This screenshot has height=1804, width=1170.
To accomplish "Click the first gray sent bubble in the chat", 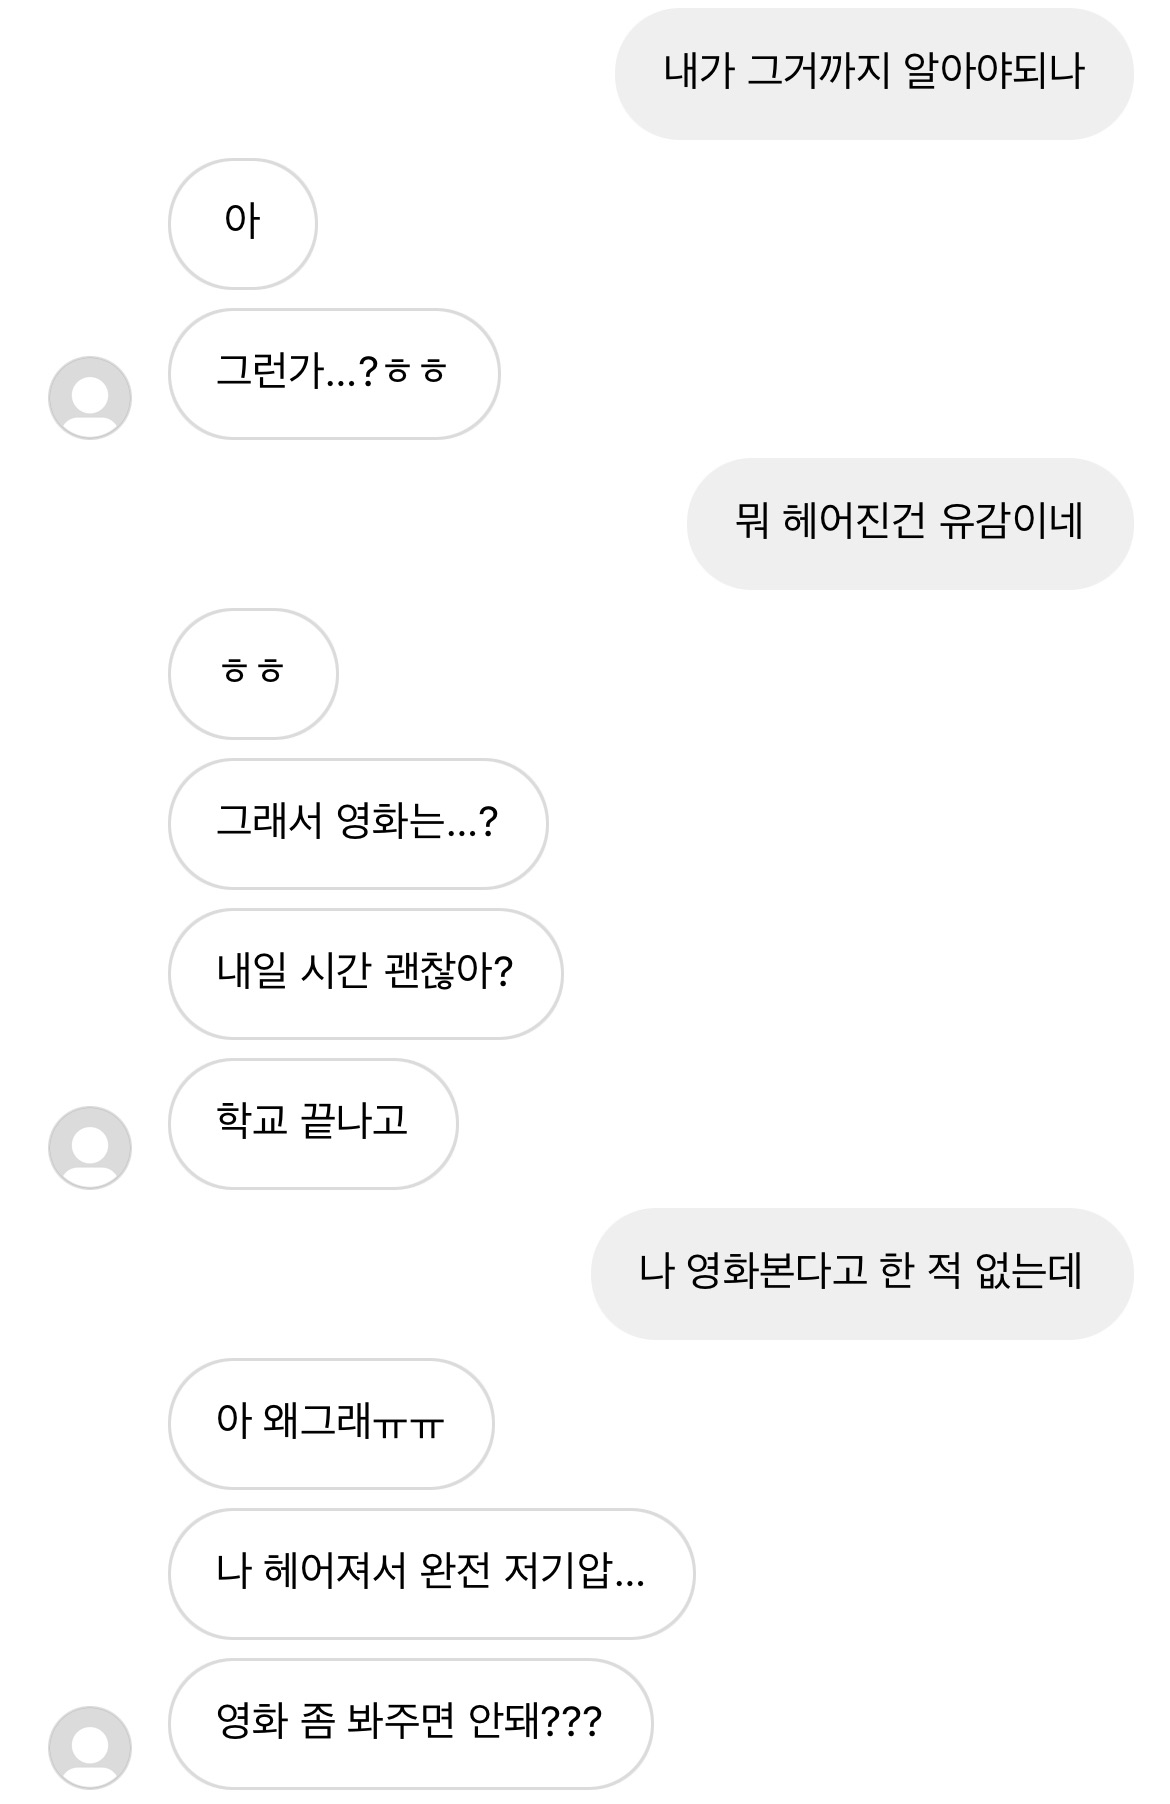I will [873, 73].
